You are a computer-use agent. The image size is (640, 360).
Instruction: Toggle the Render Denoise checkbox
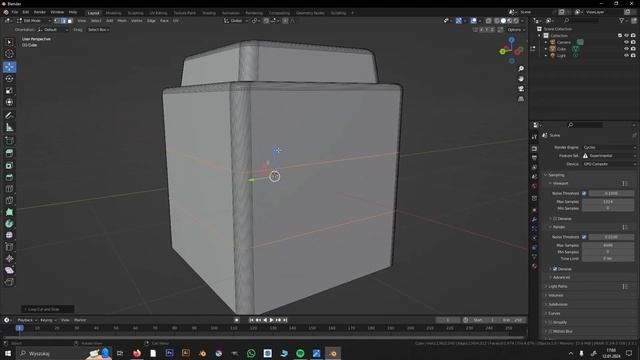click(555, 269)
